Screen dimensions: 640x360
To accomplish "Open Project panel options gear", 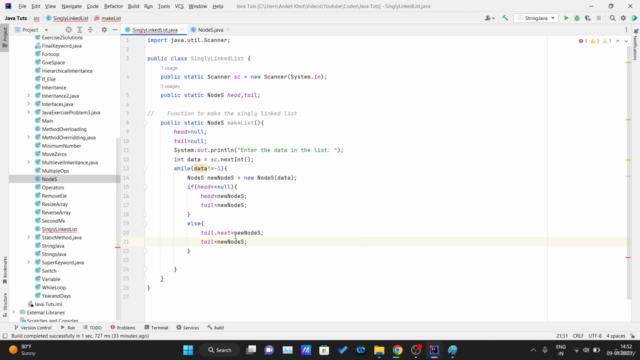I will pos(104,30).
